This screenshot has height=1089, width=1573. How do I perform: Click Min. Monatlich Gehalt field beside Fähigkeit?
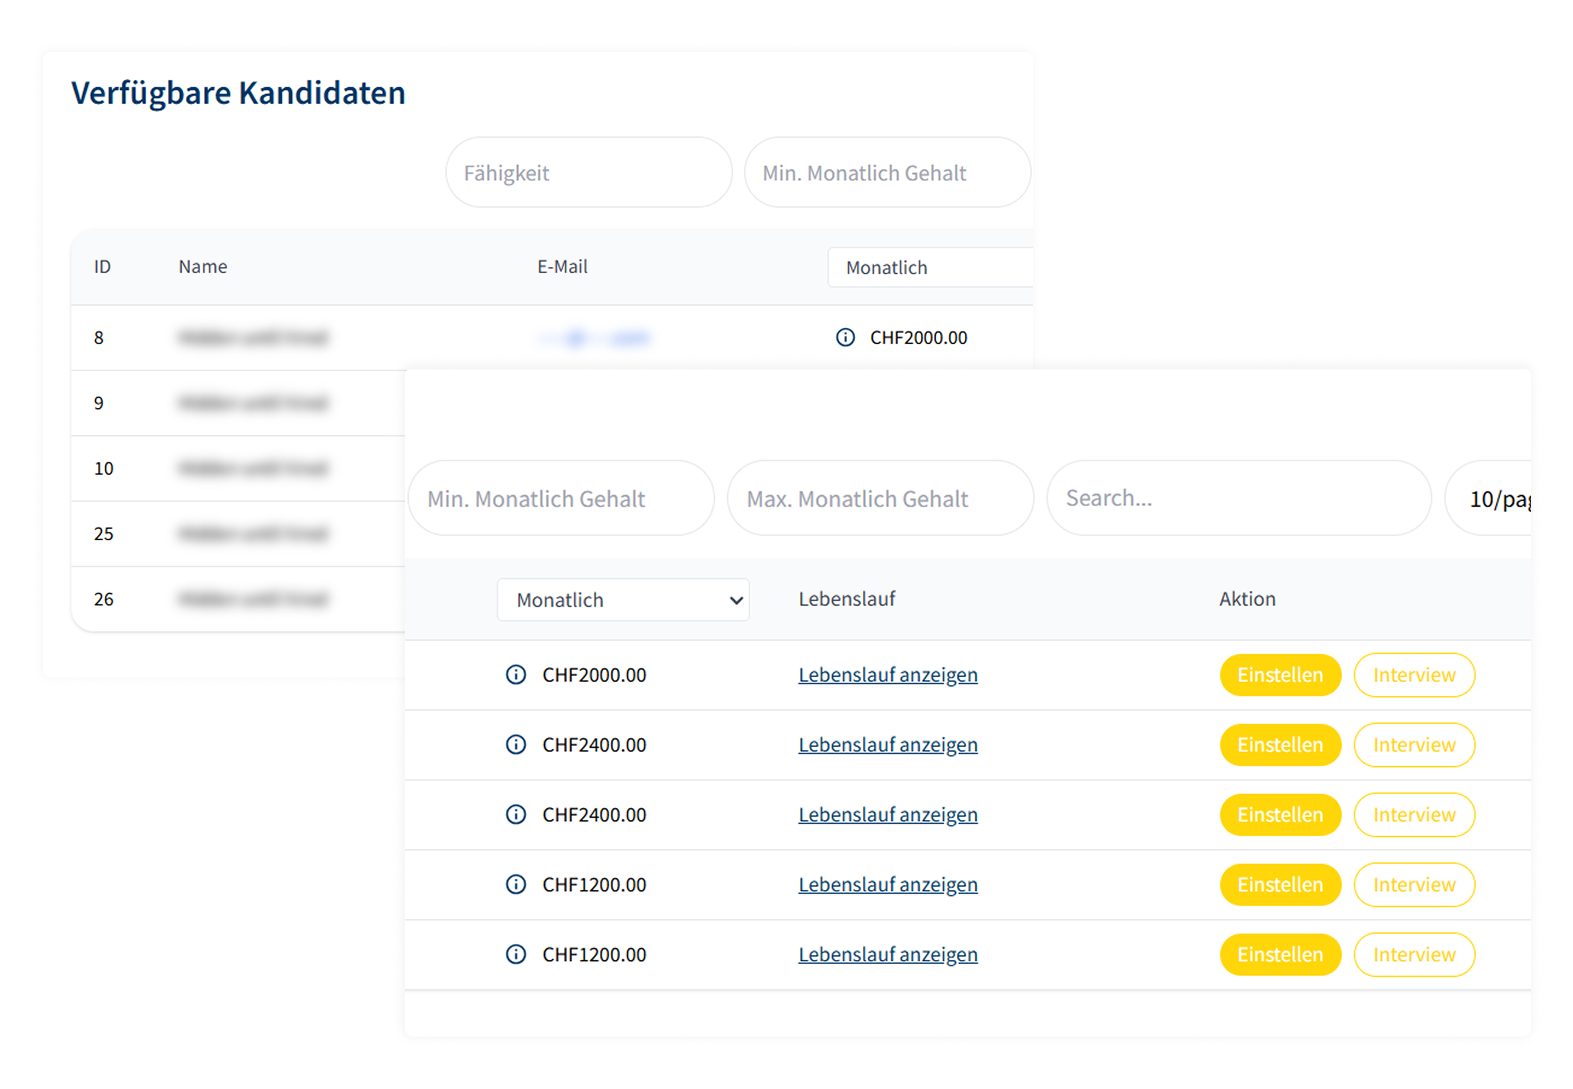click(x=888, y=173)
